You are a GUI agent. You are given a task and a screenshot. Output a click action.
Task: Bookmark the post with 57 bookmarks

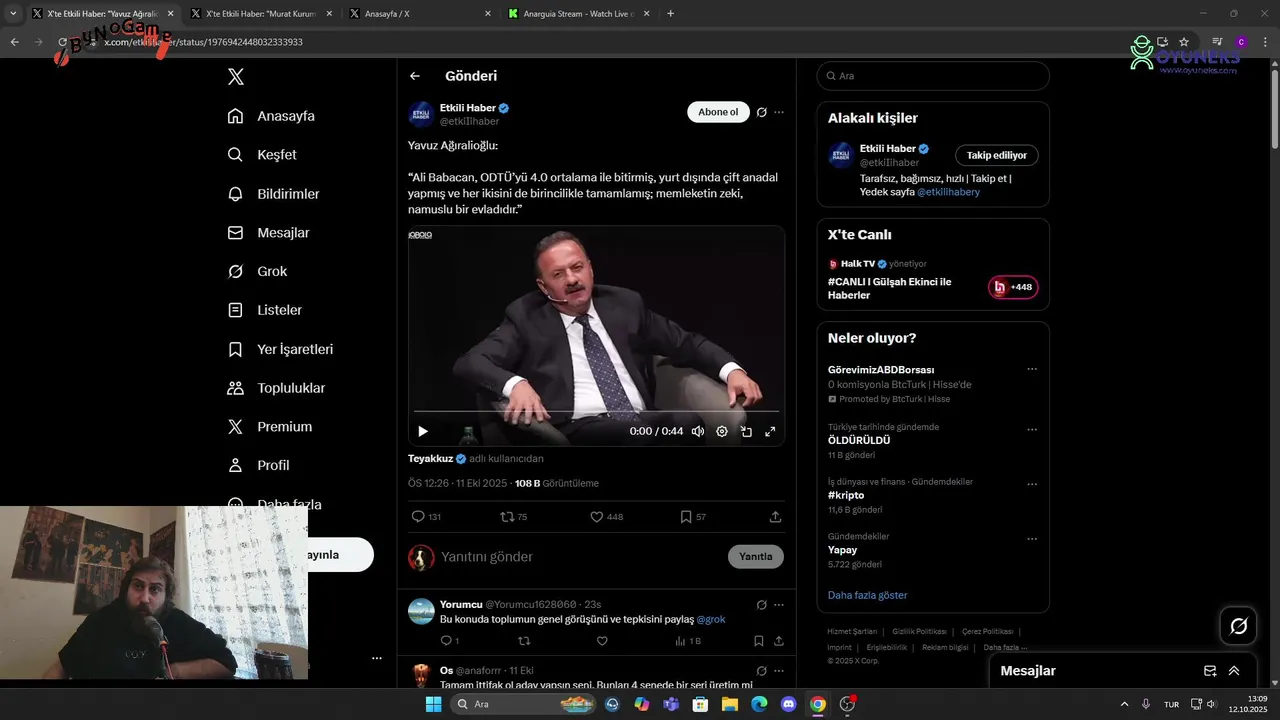point(685,517)
